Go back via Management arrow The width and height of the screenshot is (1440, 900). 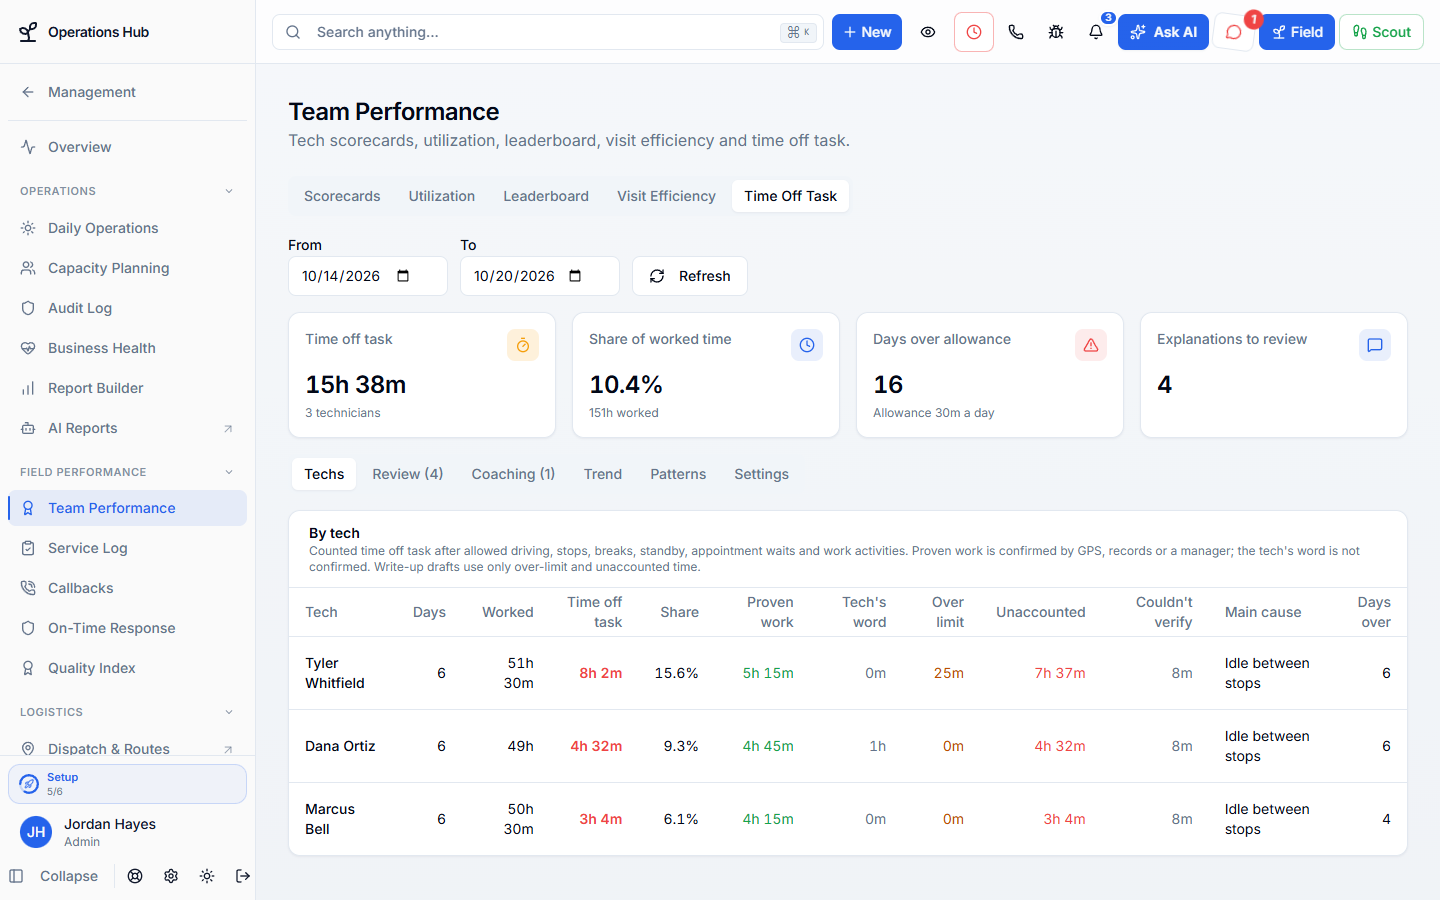[x=28, y=92]
